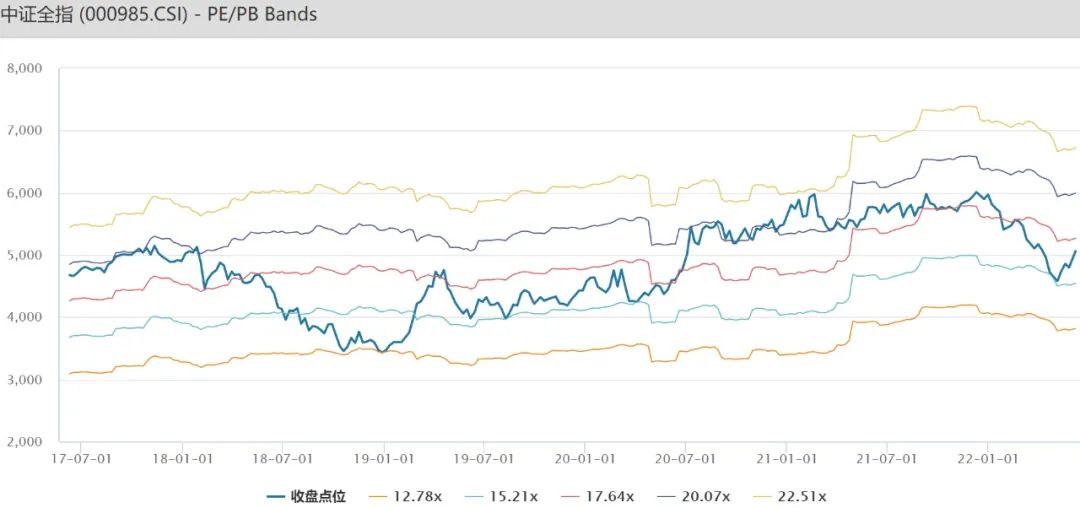Disable the 17.64x band legend label
This screenshot has height=508, width=1080.
(610, 496)
